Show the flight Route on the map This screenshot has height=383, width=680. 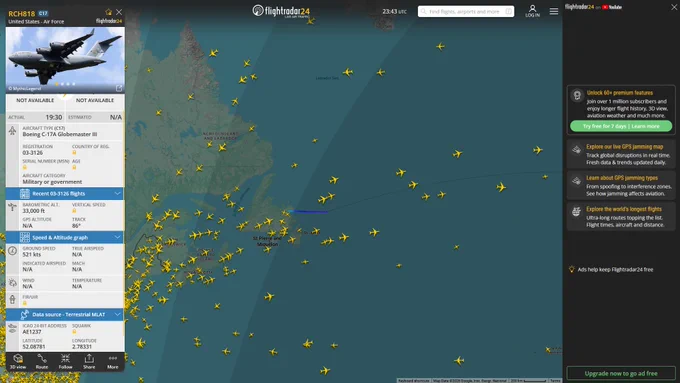(x=42, y=361)
